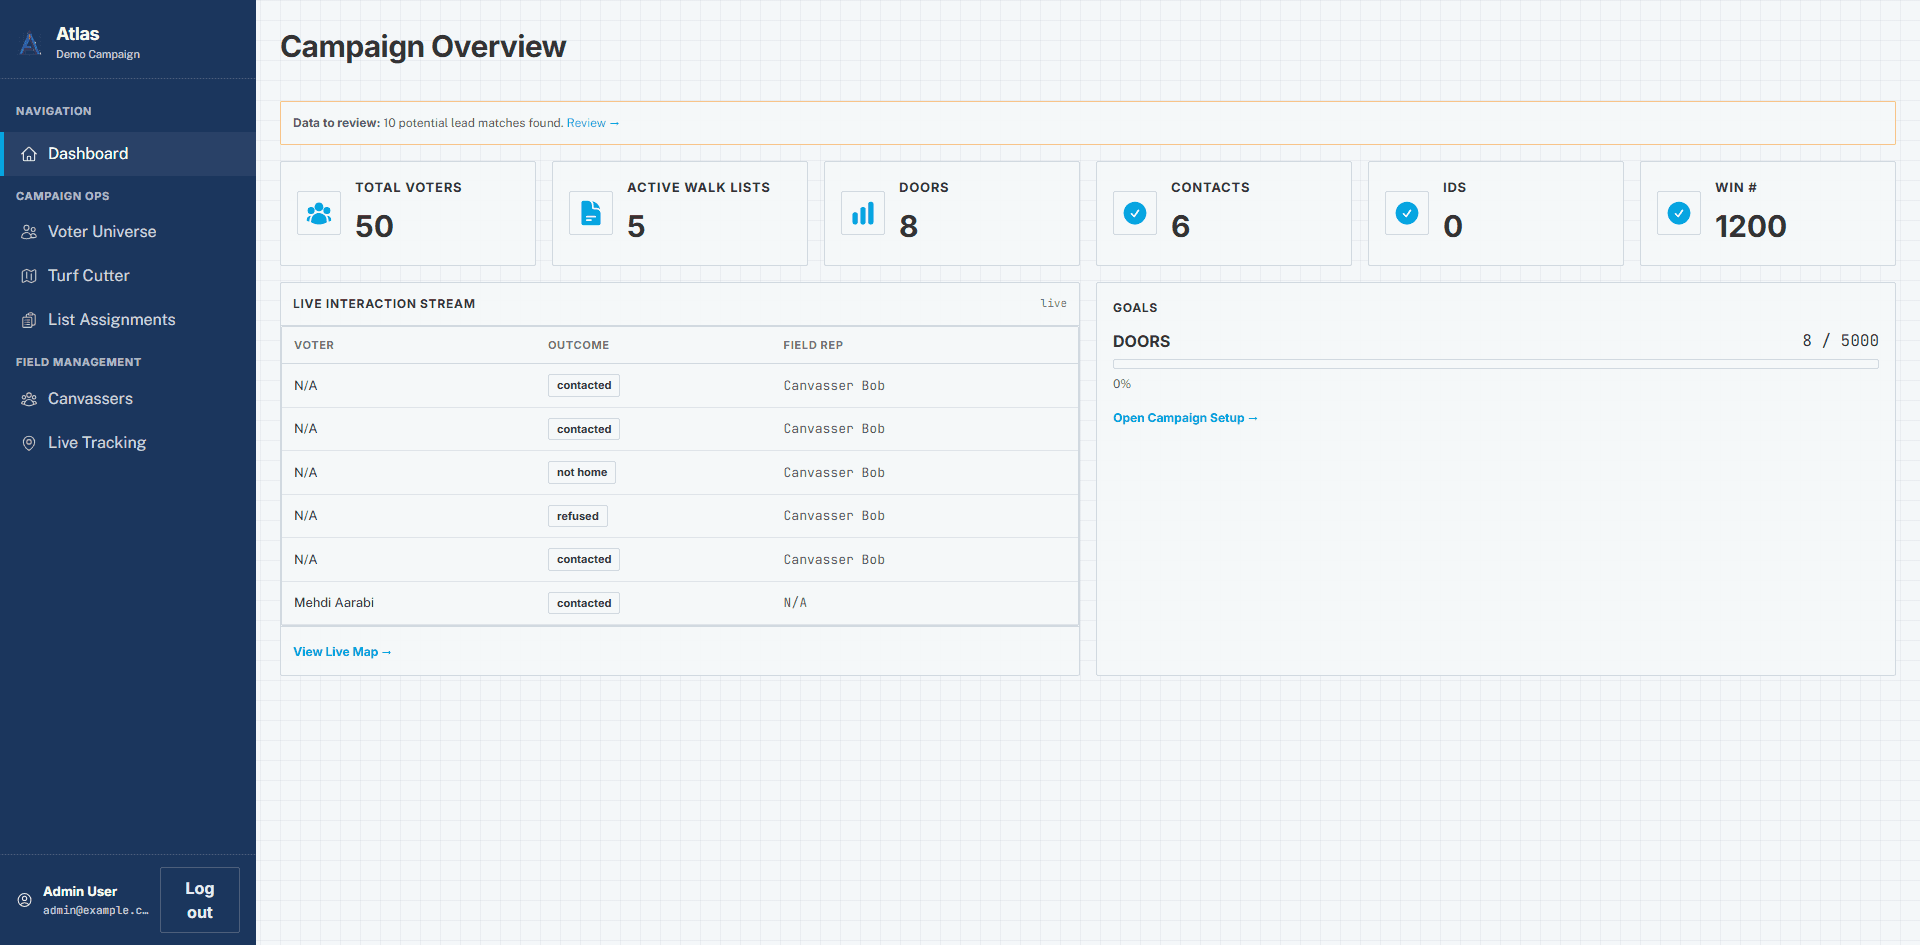
Task: Select the voter name Mehdi Aarabi
Action: pos(334,603)
